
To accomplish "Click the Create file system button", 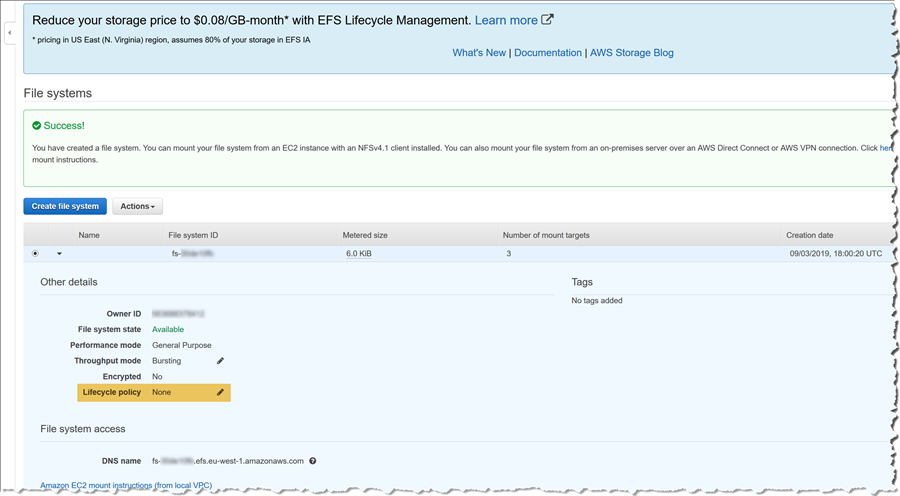I will click(x=65, y=206).
